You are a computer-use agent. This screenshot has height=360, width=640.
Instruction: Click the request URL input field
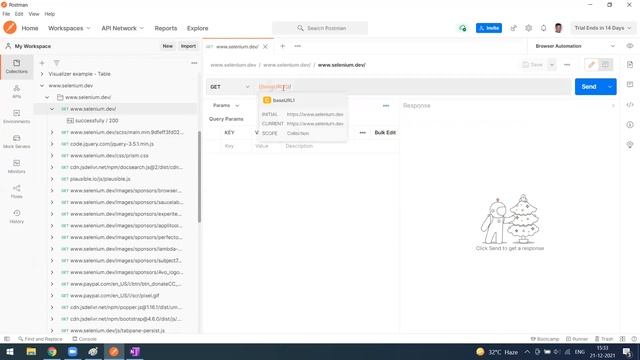(414, 87)
